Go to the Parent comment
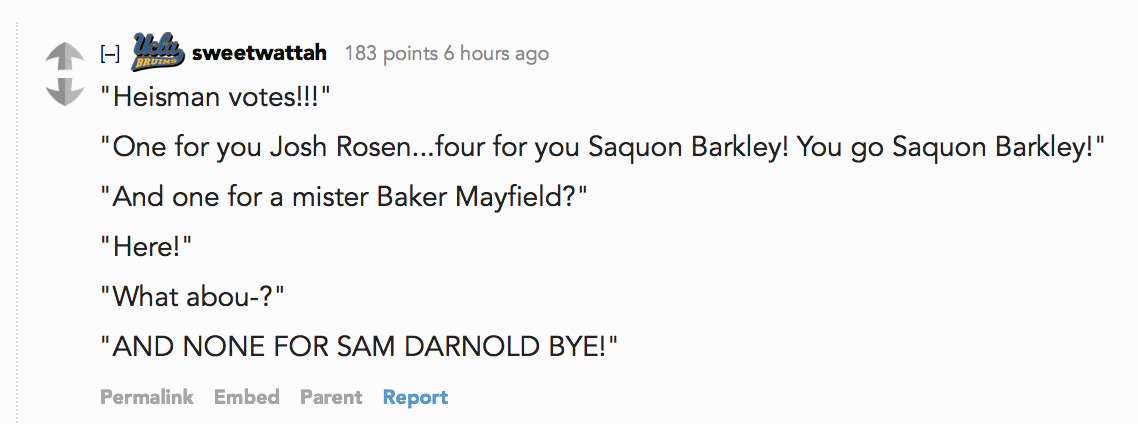The image size is (1138, 424). 331,397
